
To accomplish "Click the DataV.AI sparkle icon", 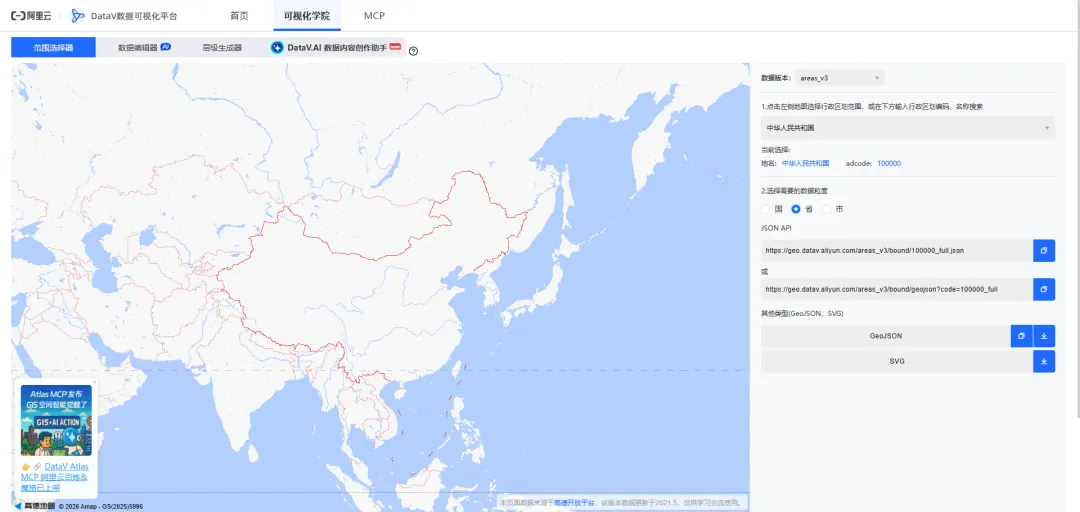I will 277,48.
